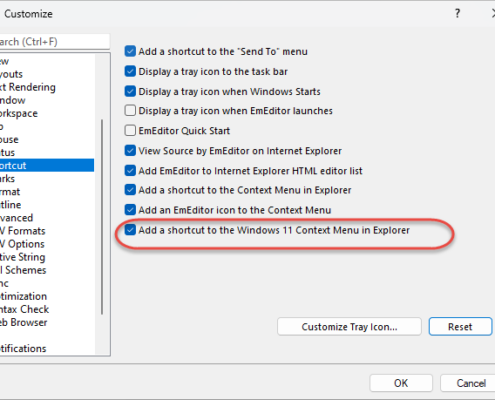
Task: Cancel the Customize dialog
Action: pos(468,383)
